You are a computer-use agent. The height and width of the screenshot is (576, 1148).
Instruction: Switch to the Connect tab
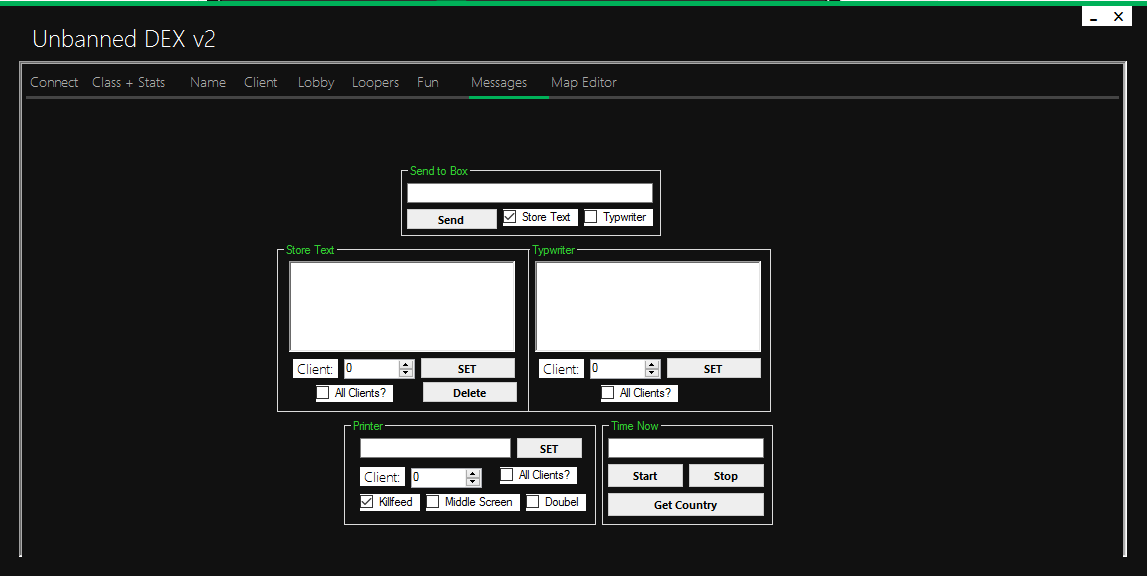coord(54,82)
